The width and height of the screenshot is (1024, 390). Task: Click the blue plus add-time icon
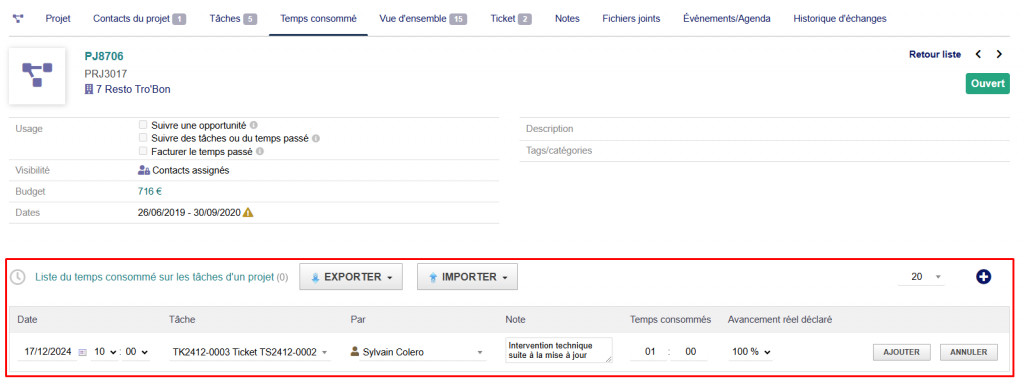pos(983,277)
